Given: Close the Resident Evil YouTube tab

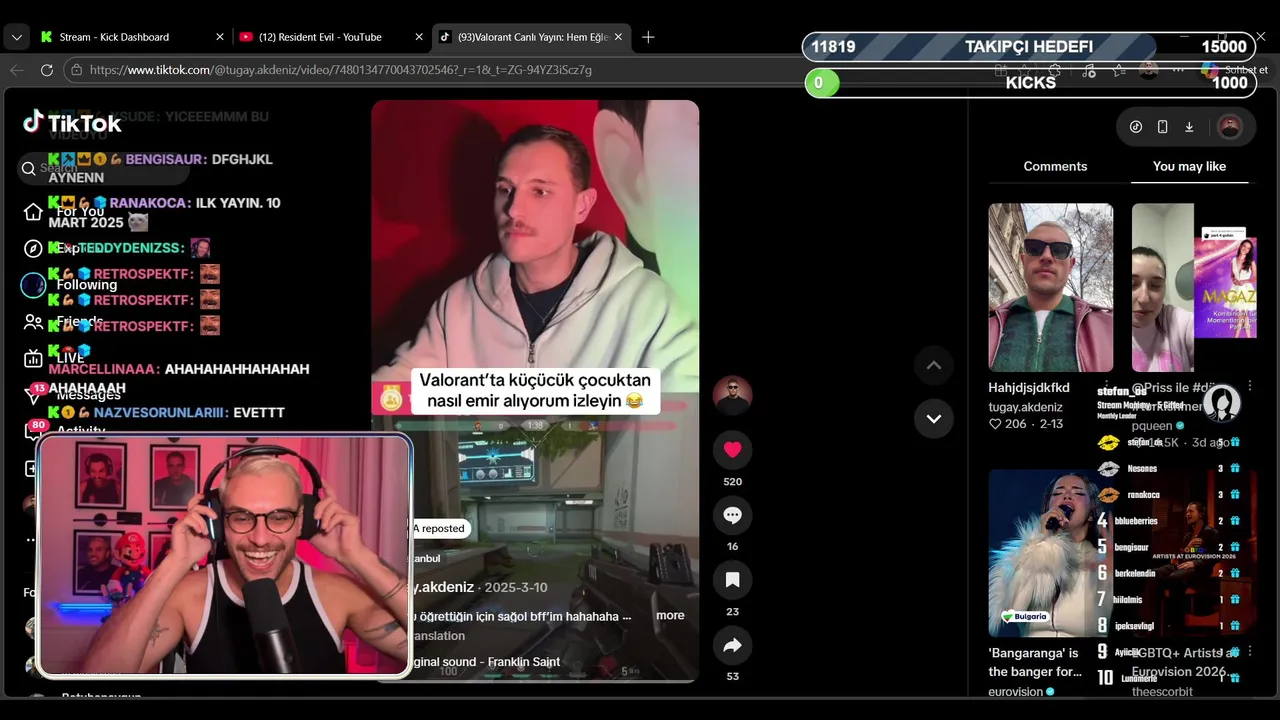Looking at the screenshot, I should click(419, 37).
